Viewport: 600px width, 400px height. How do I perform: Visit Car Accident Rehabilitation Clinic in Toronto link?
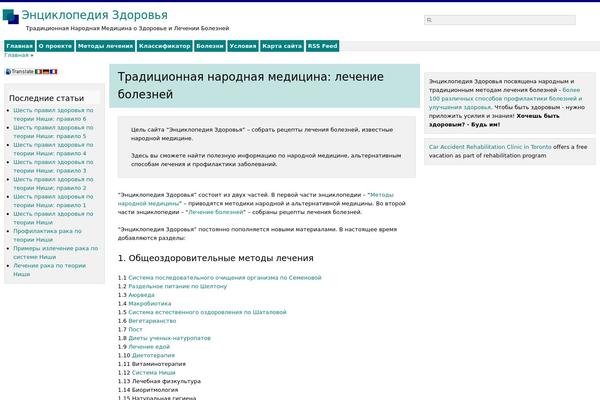490,147
